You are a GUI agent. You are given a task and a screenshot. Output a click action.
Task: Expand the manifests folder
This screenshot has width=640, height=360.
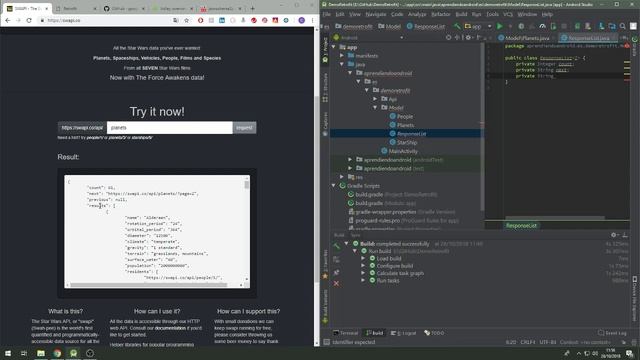342,56
